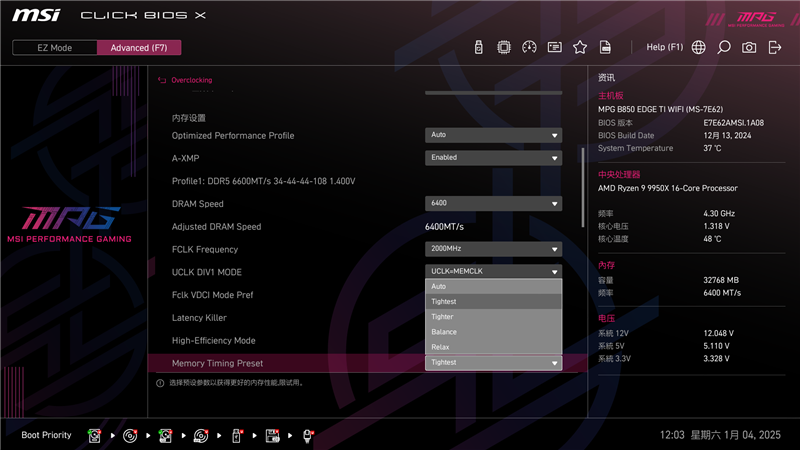Viewport: 800px width, 450px height.
Task: Go back via the Overclocking breadcrumb
Action: click(191, 80)
